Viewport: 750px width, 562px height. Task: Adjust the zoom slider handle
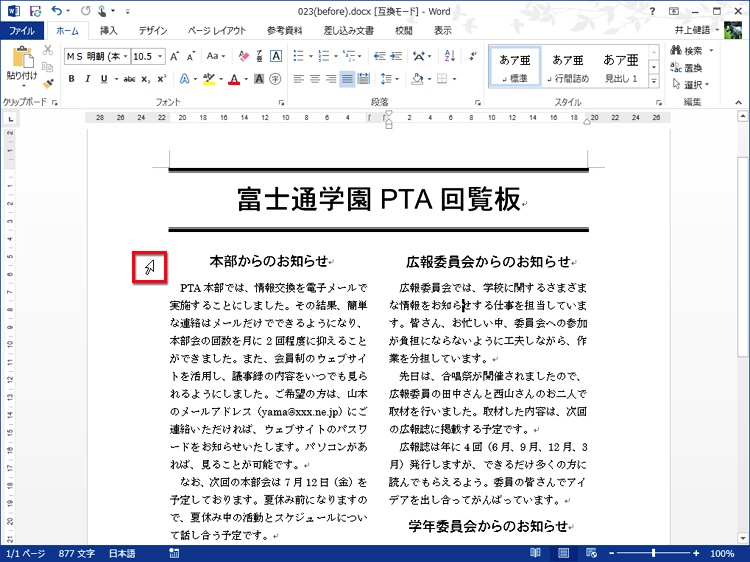tap(653, 553)
